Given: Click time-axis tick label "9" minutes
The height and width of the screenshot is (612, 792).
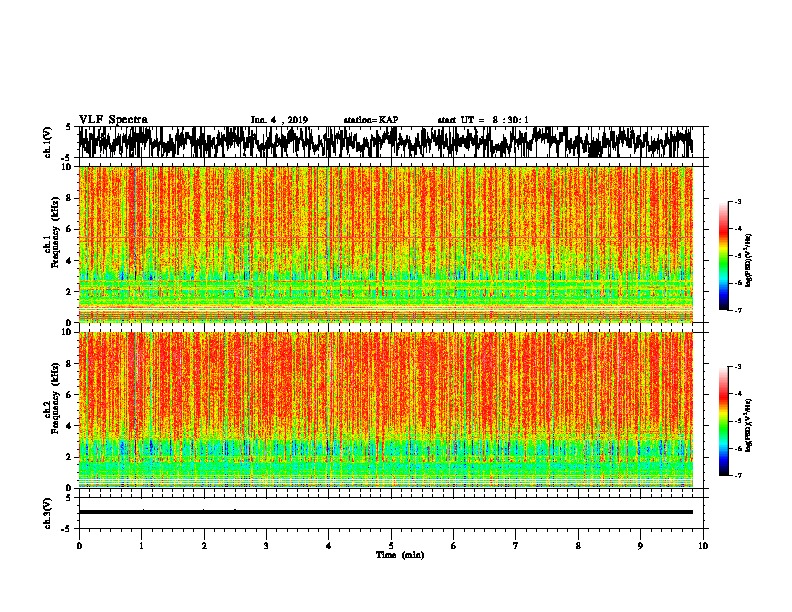Looking at the screenshot, I should click(x=640, y=546).
